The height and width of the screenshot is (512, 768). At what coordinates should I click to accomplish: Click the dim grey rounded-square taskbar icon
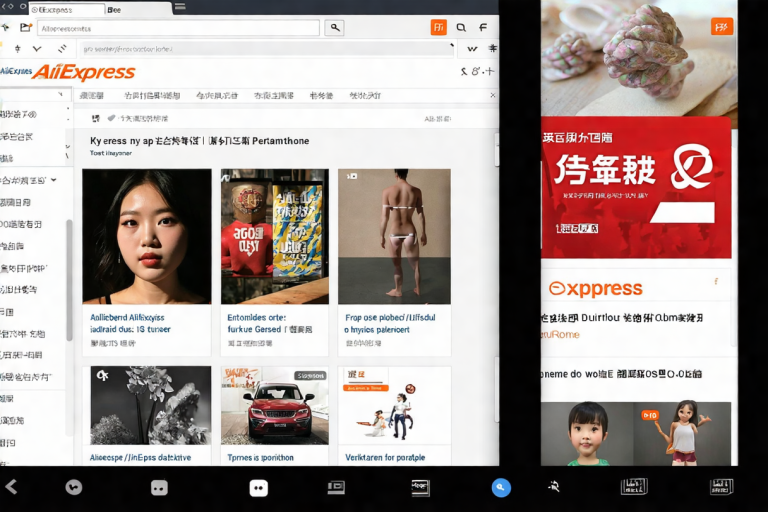[x=159, y=488]
